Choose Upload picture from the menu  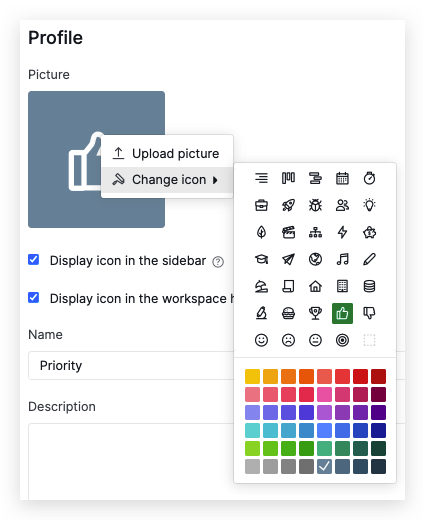tap(167, 154)
